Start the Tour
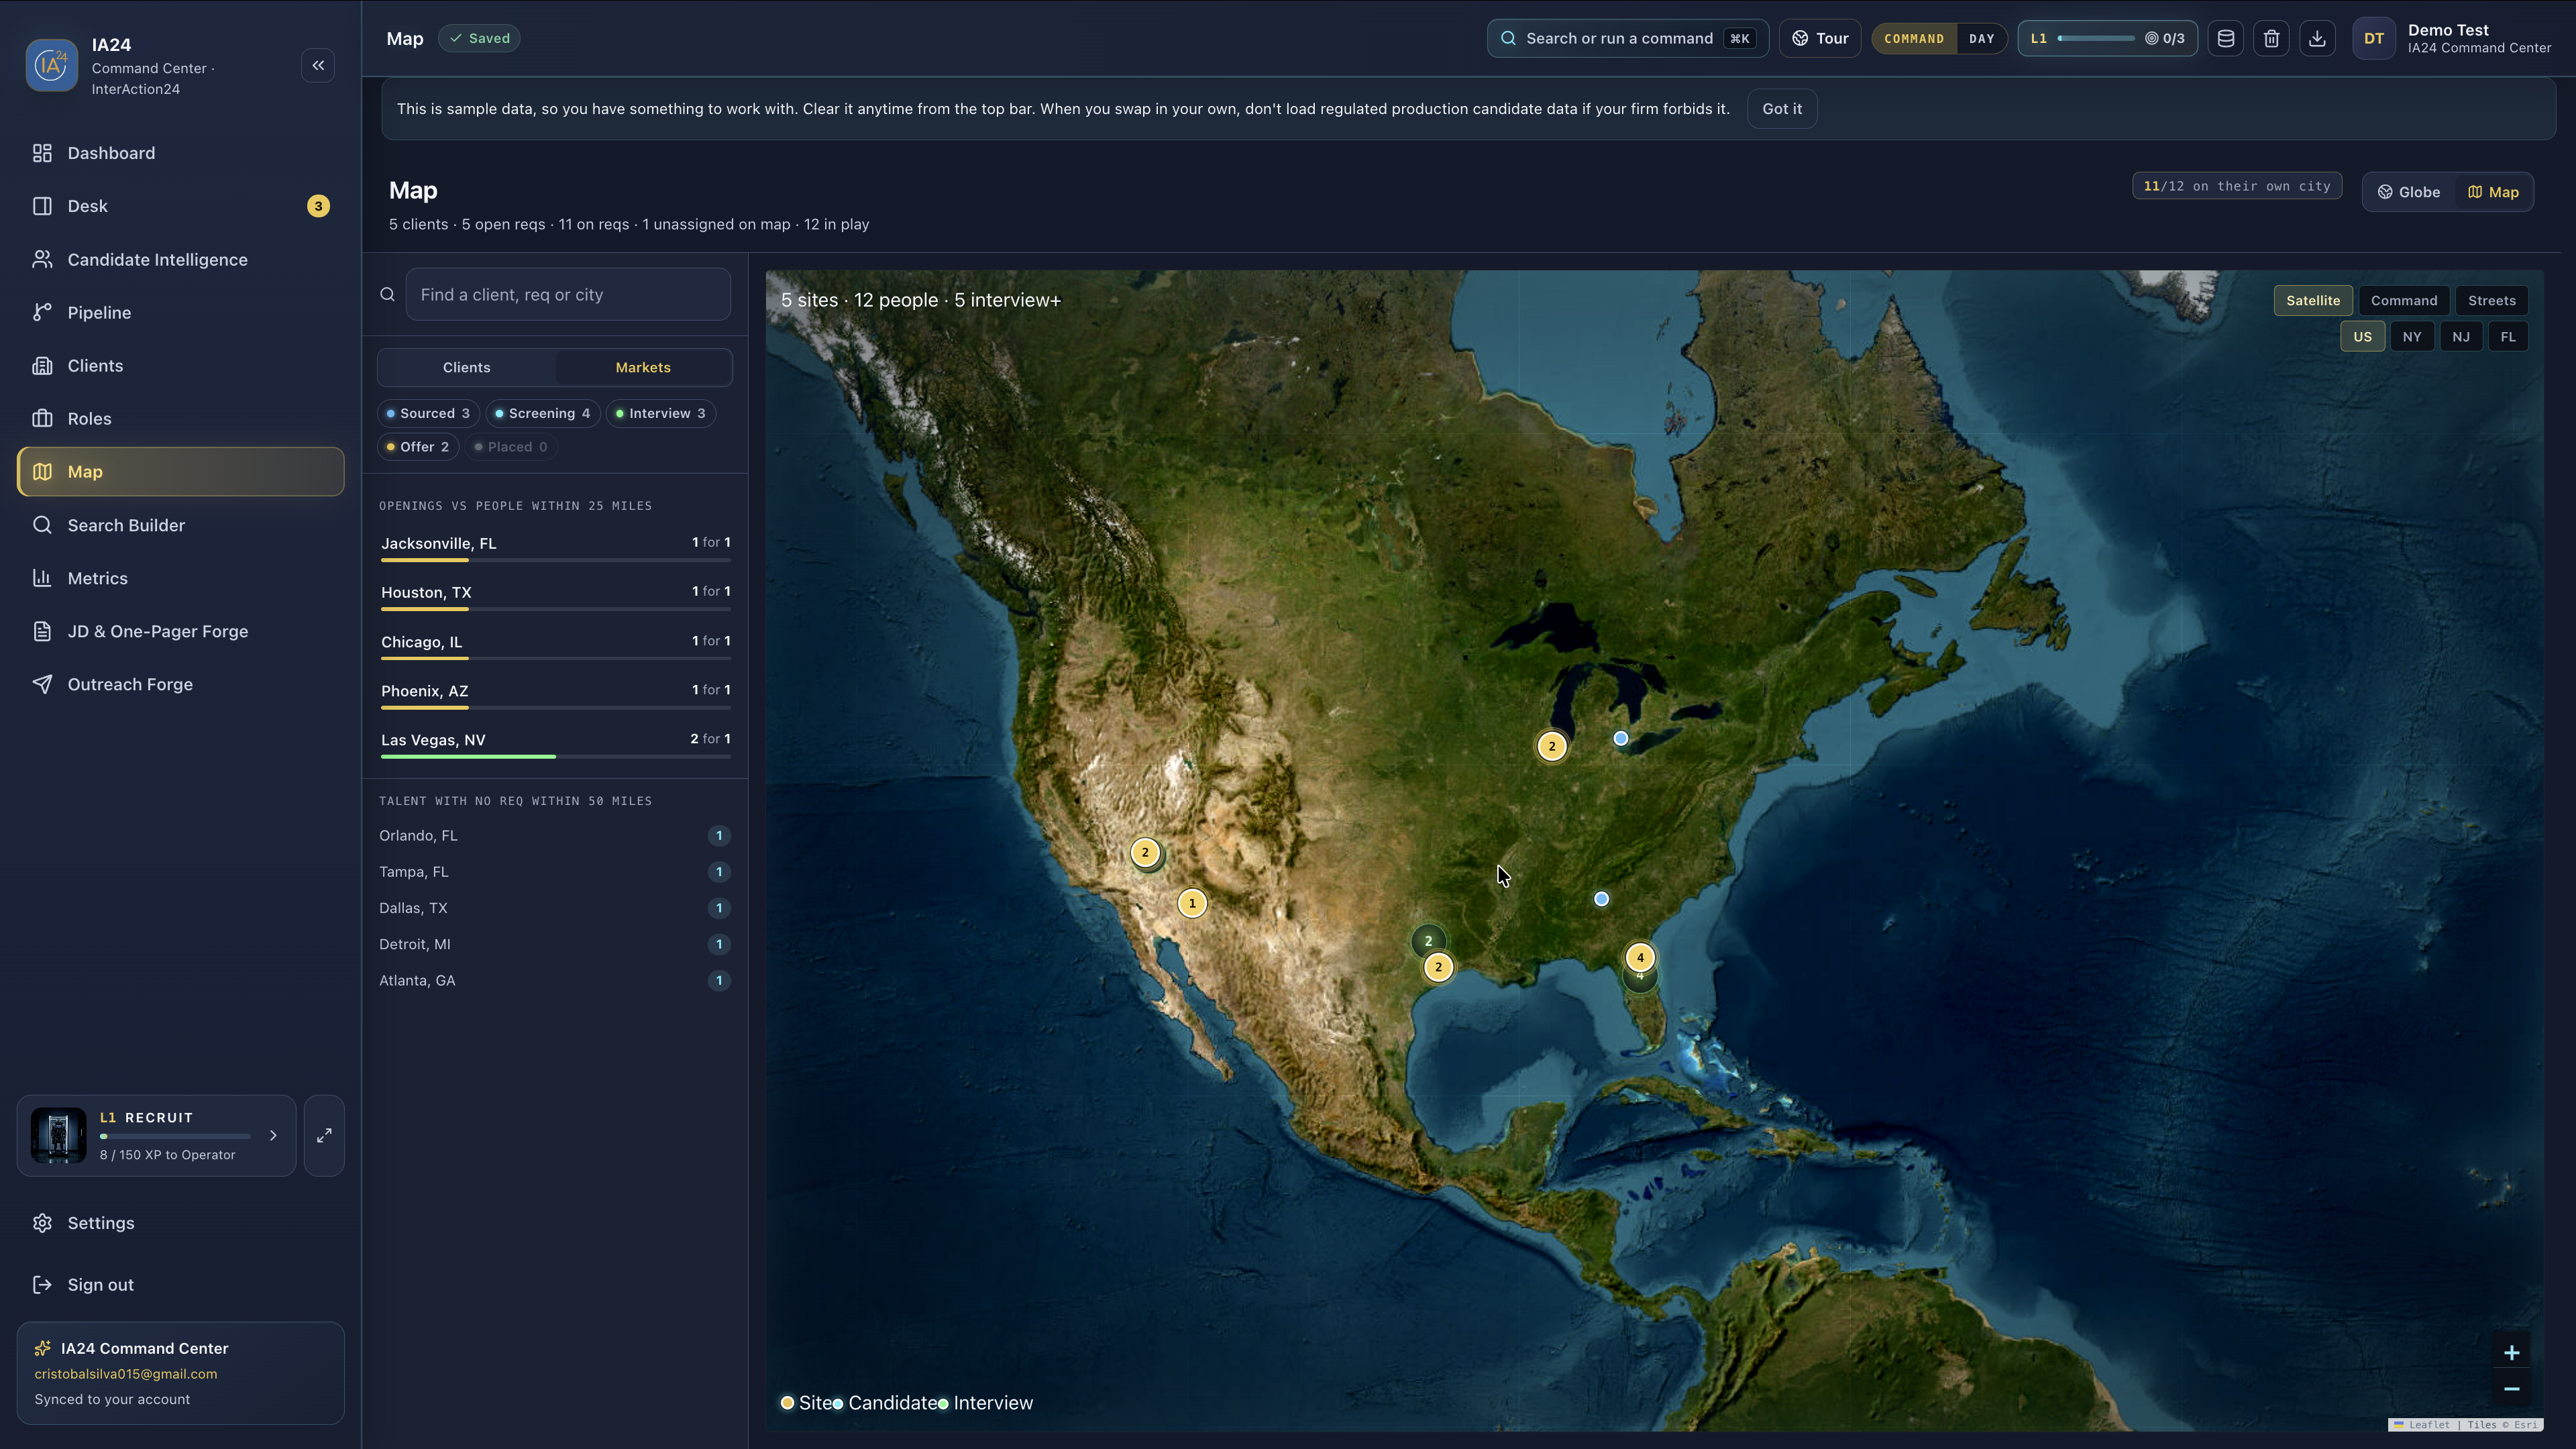Viewport: 2576px width, 1449px height. pyautogui.click(x=1820, y=38)
